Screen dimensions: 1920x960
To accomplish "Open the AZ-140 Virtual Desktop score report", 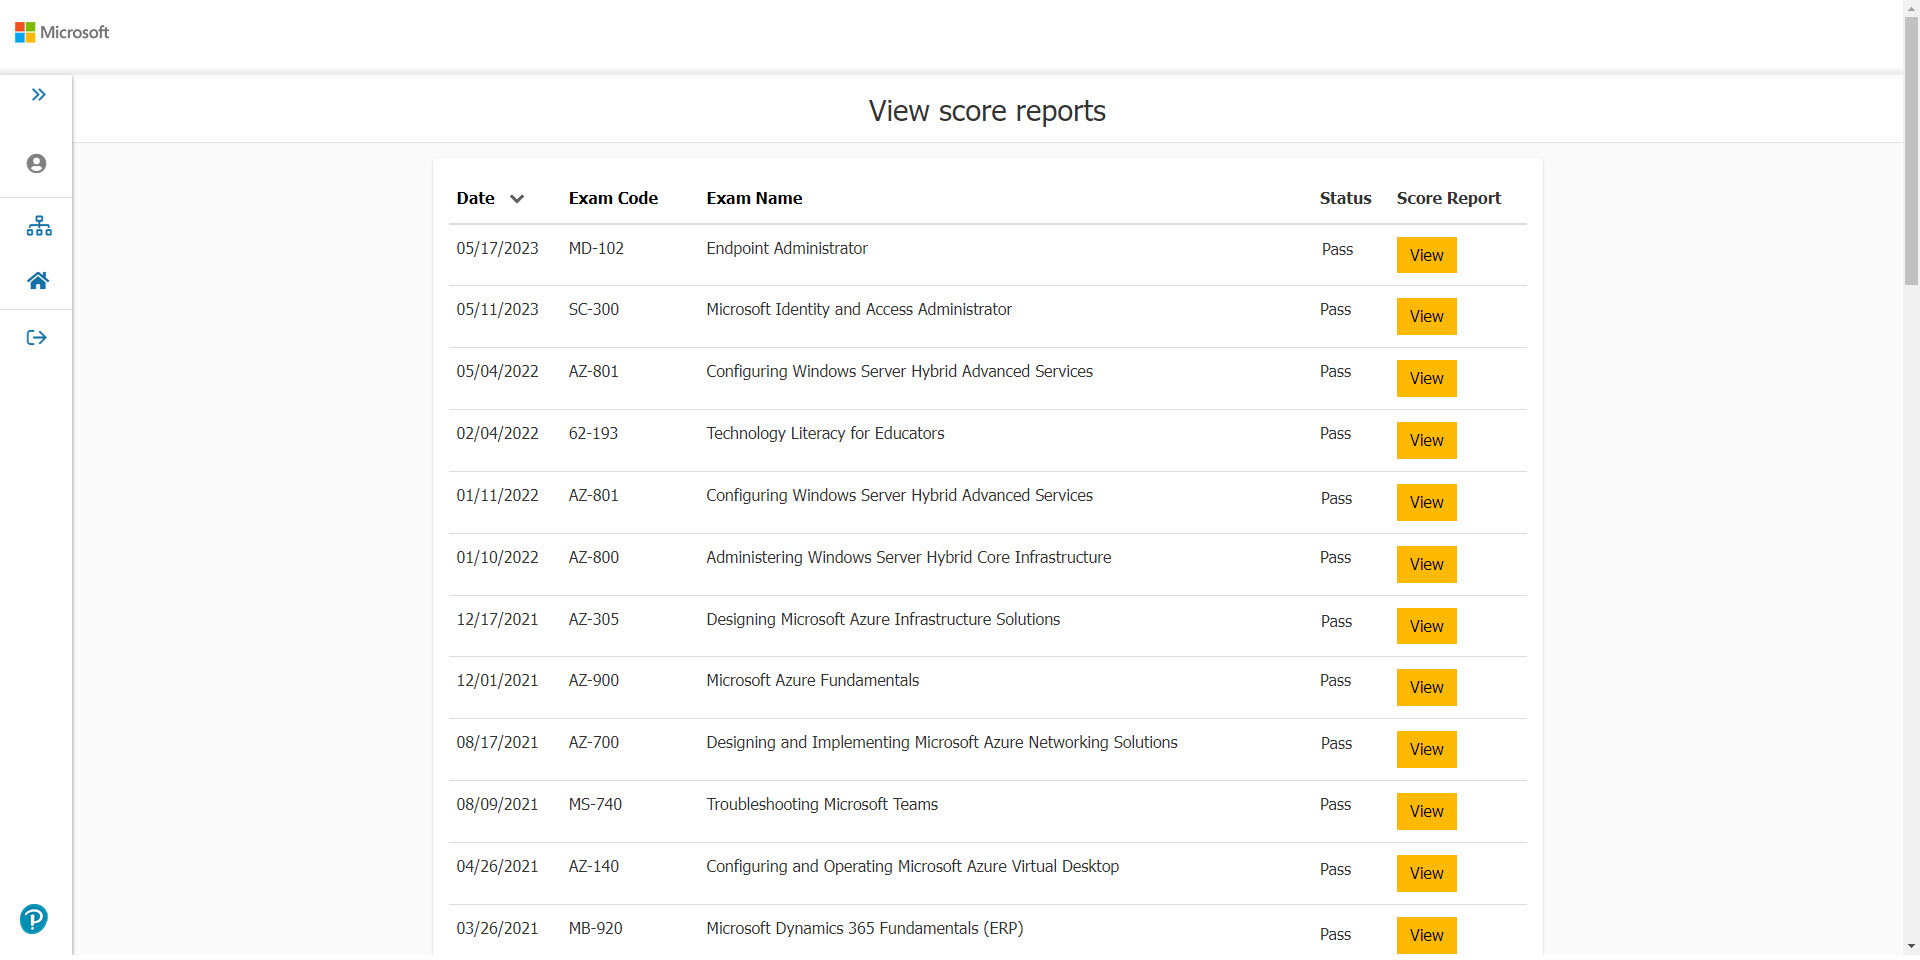I will (1426, 872).
